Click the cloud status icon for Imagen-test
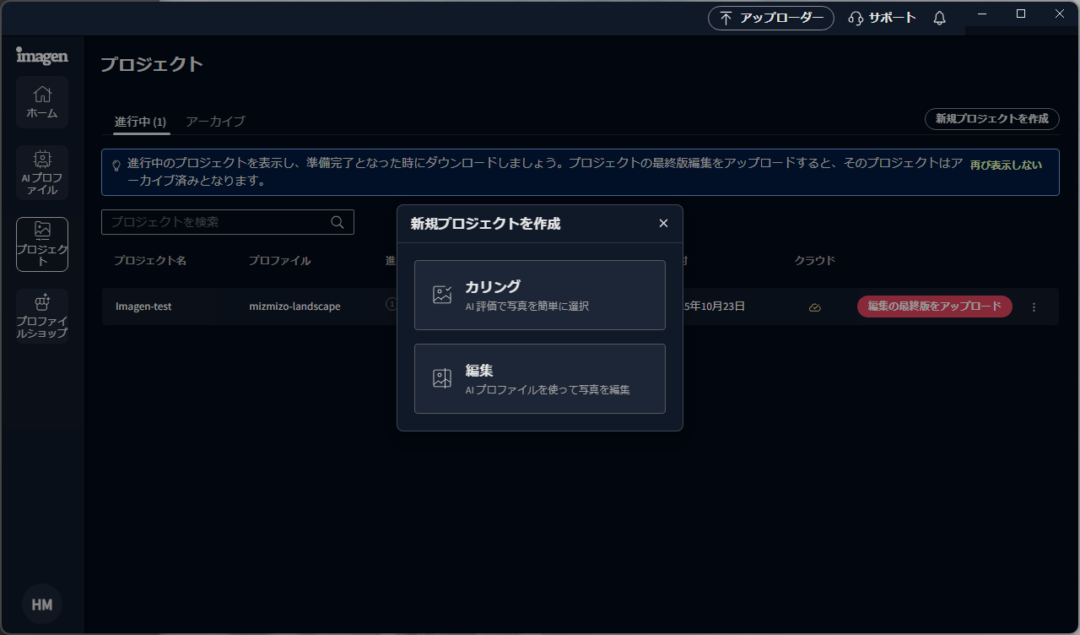Image resolution: width=1080 pixels, height=635 pixels. tap(815, 307)
